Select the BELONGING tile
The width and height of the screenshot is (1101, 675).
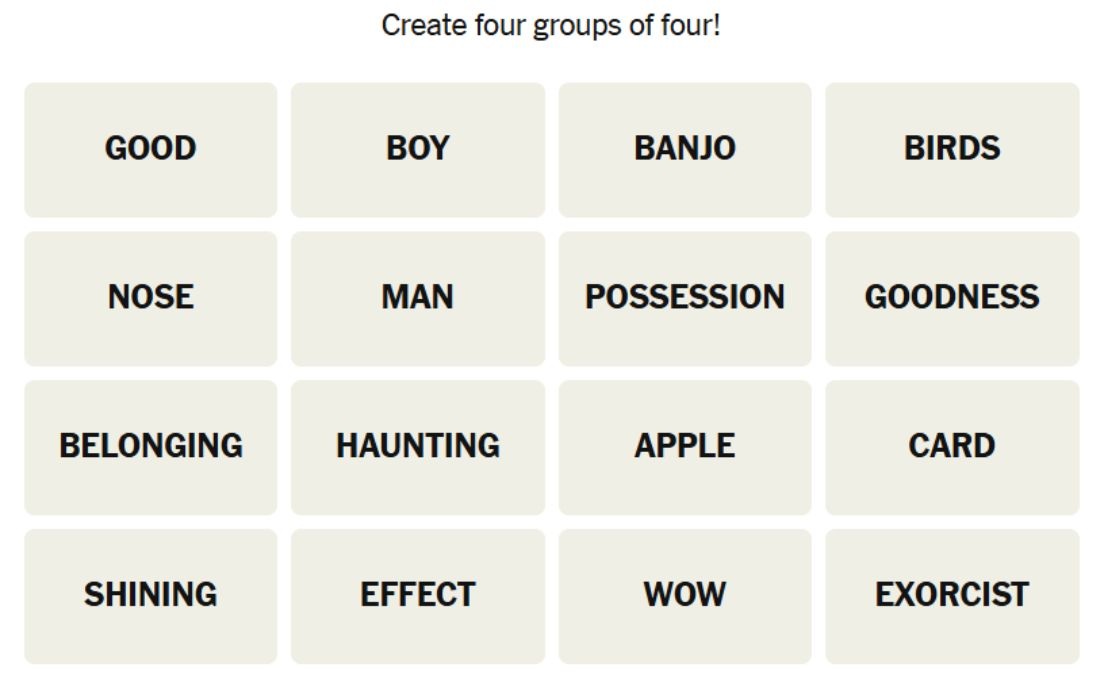[x=150, y=447]
